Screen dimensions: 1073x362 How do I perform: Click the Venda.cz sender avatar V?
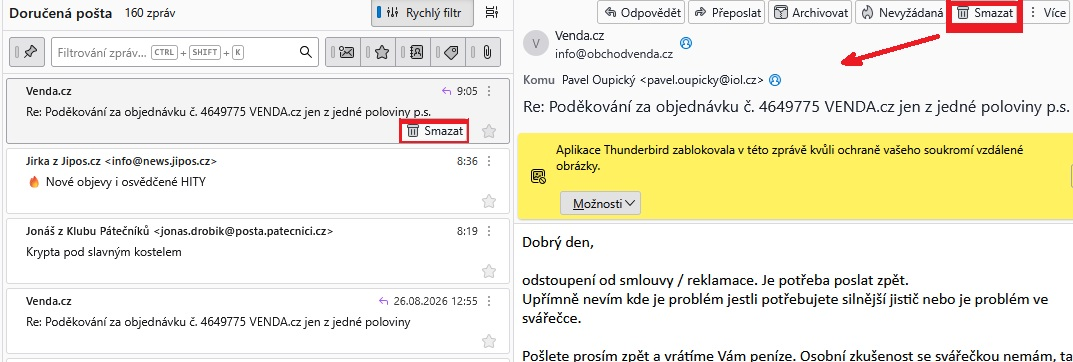point(536,44)
